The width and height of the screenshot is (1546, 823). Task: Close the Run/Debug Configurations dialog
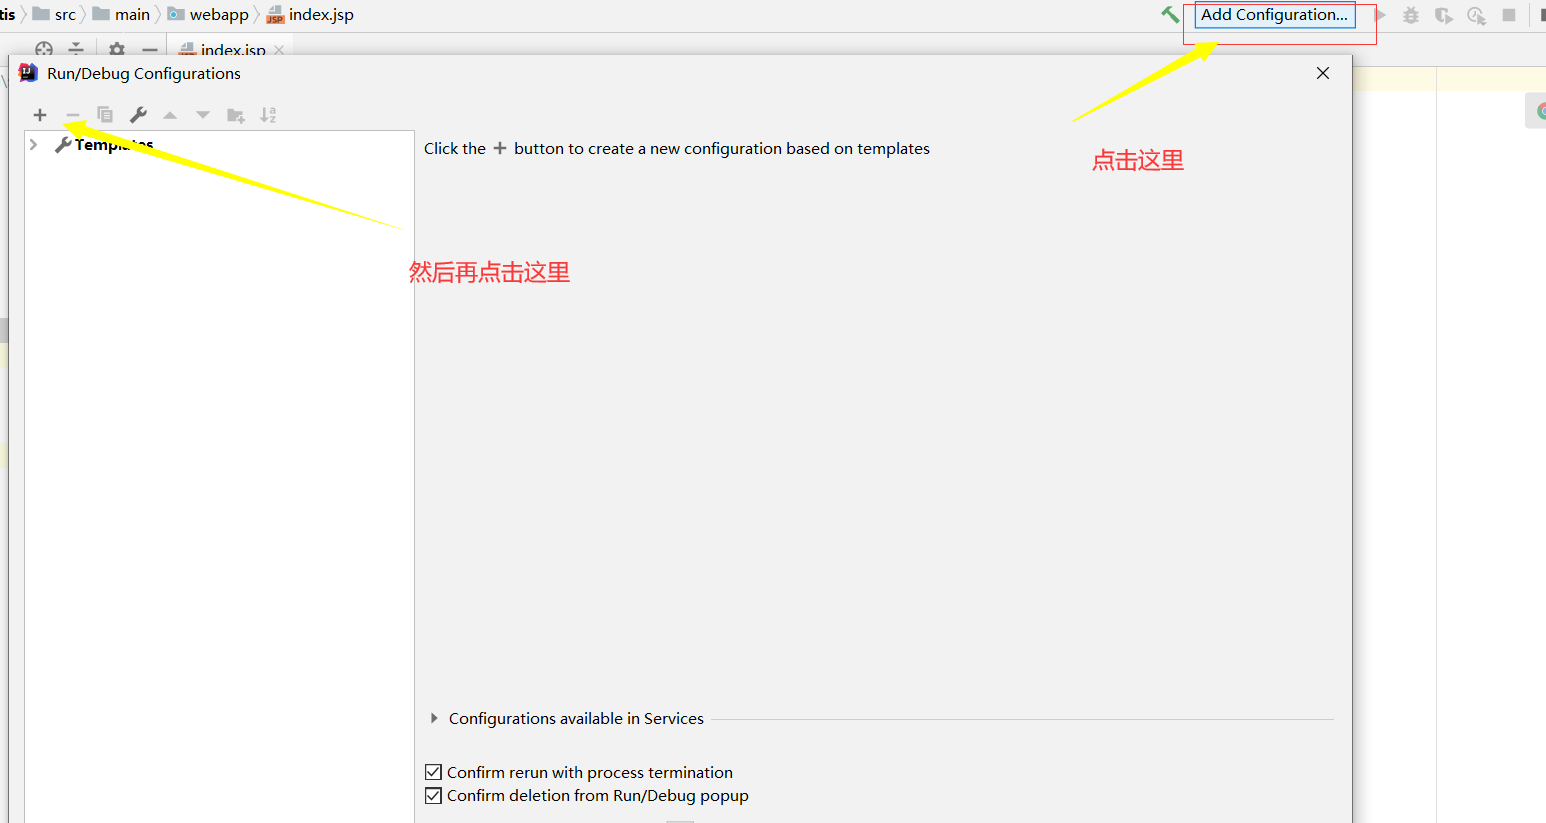click(1323, 73)
